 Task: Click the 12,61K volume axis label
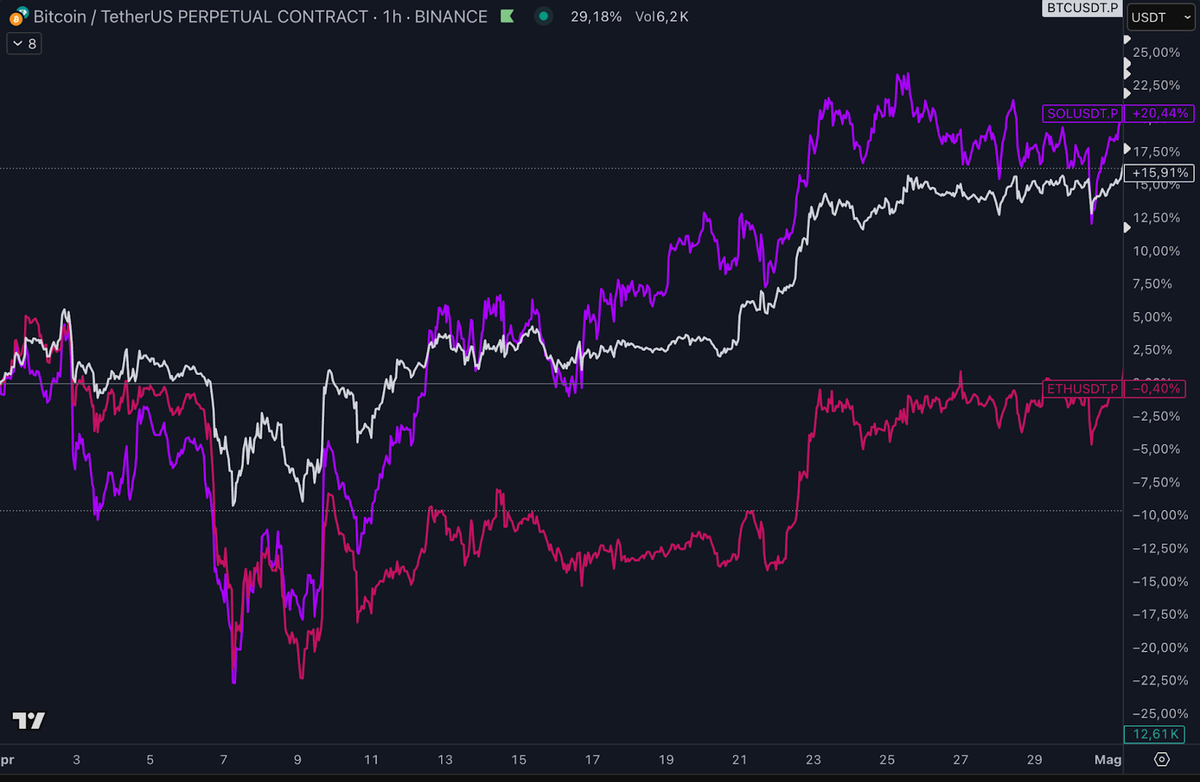coord(1155,735)
